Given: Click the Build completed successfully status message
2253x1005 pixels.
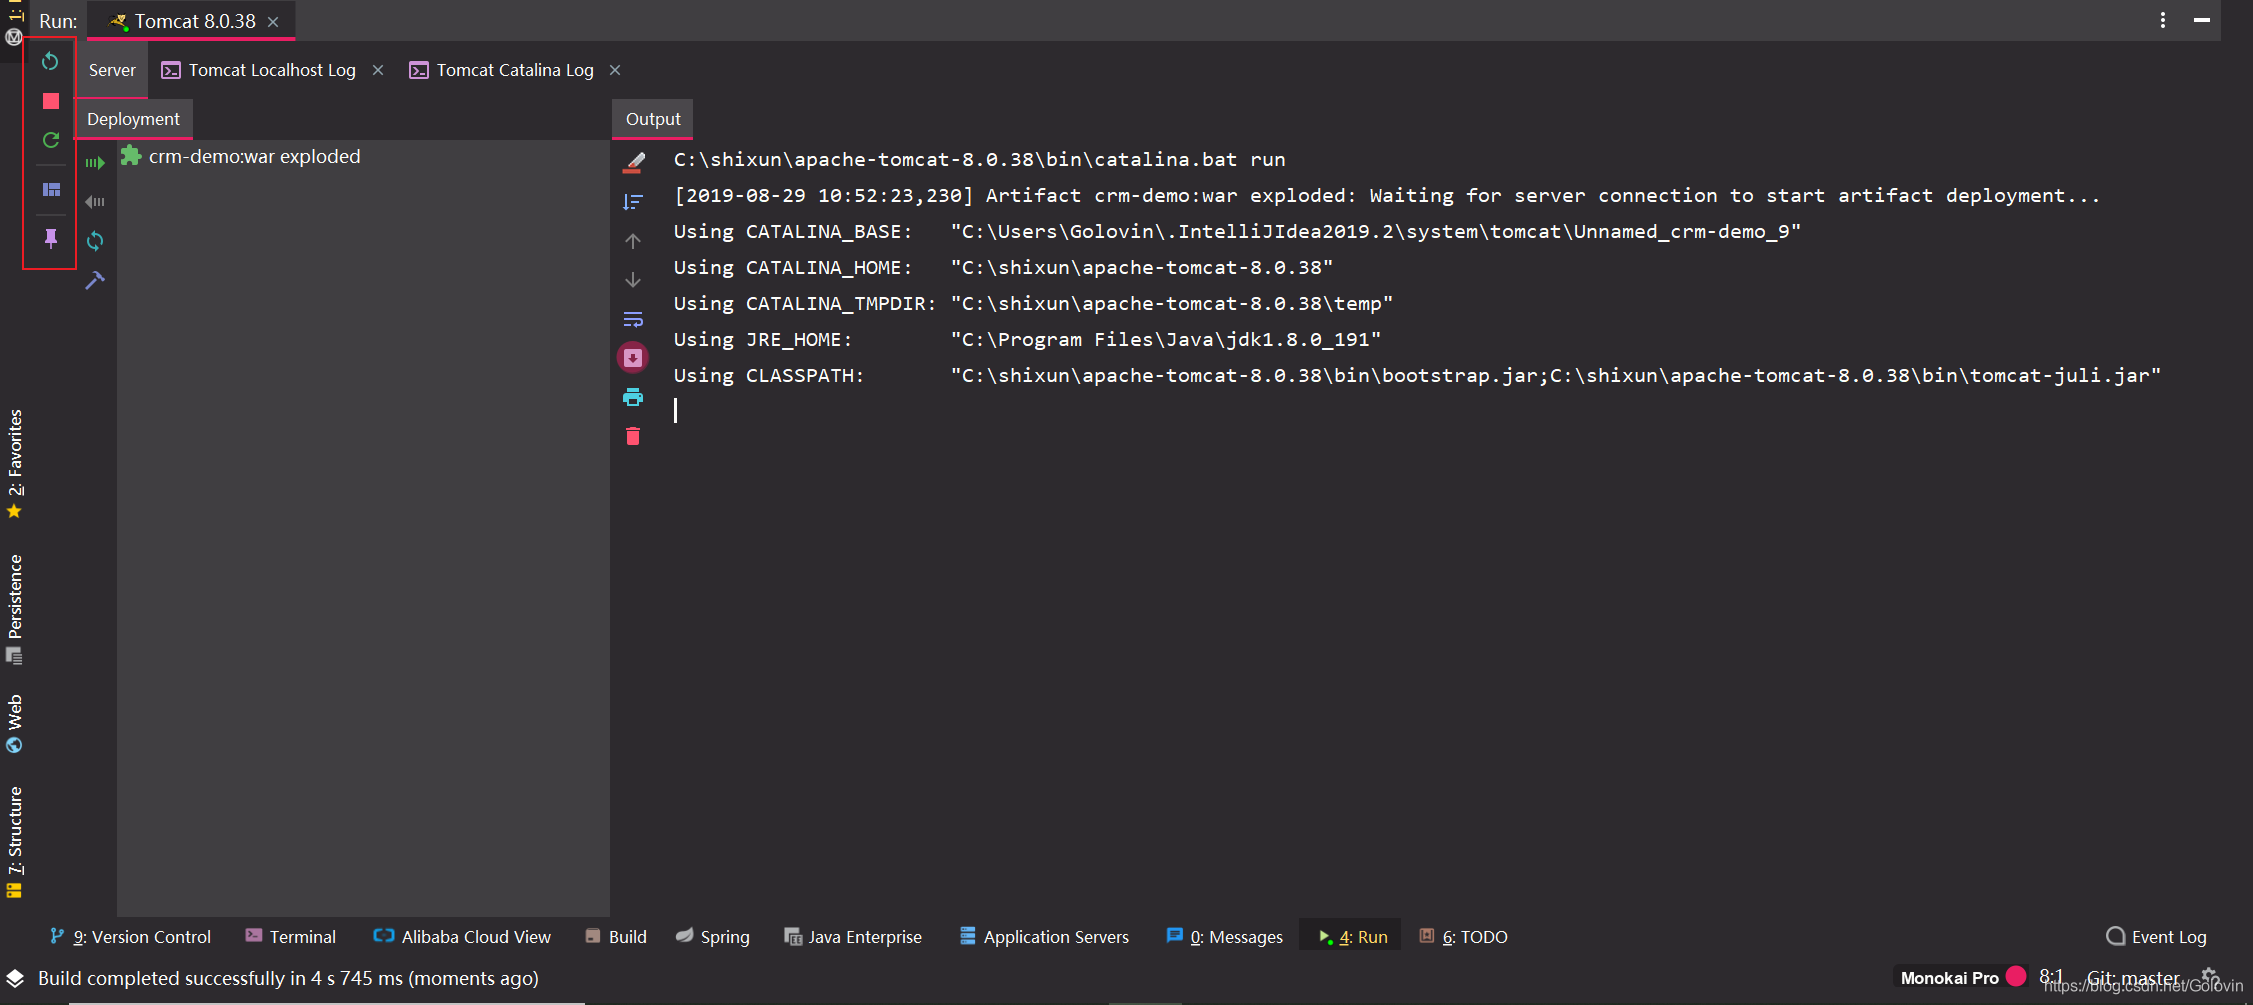Looking at the screenshot, I should click(x=288, y=978).
